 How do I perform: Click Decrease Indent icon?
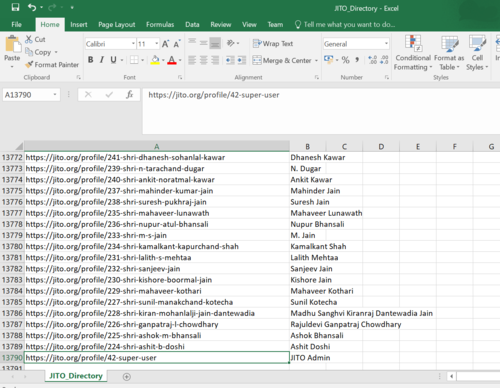coord(230,60)
